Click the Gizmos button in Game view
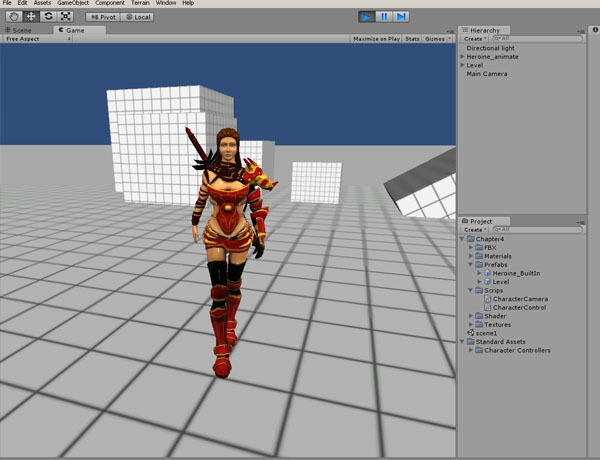Screen dimensions: 600x460 click(x=436, y=38)
